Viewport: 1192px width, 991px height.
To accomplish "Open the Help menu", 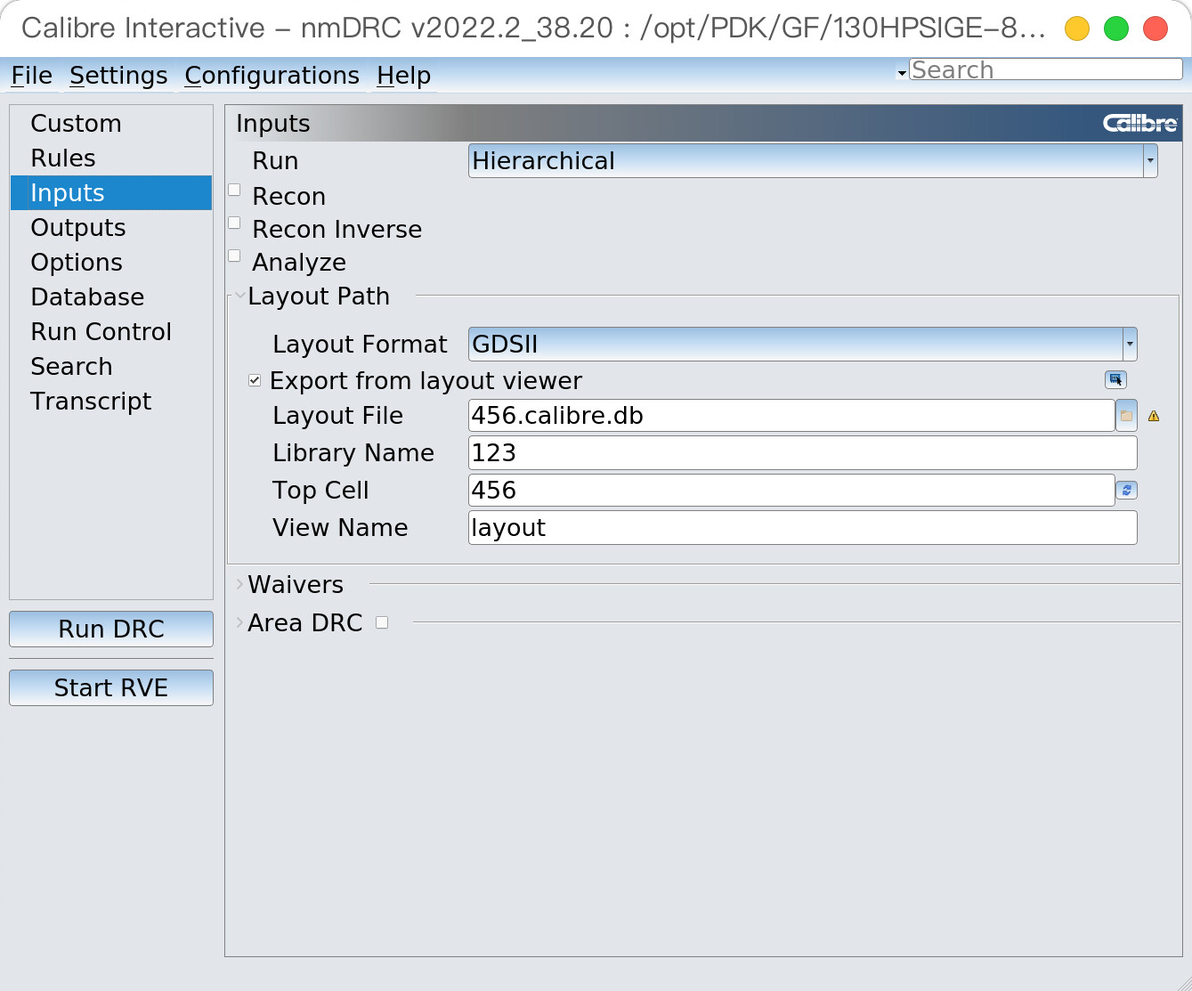I will pyautogui.click(x=404, y=75).
